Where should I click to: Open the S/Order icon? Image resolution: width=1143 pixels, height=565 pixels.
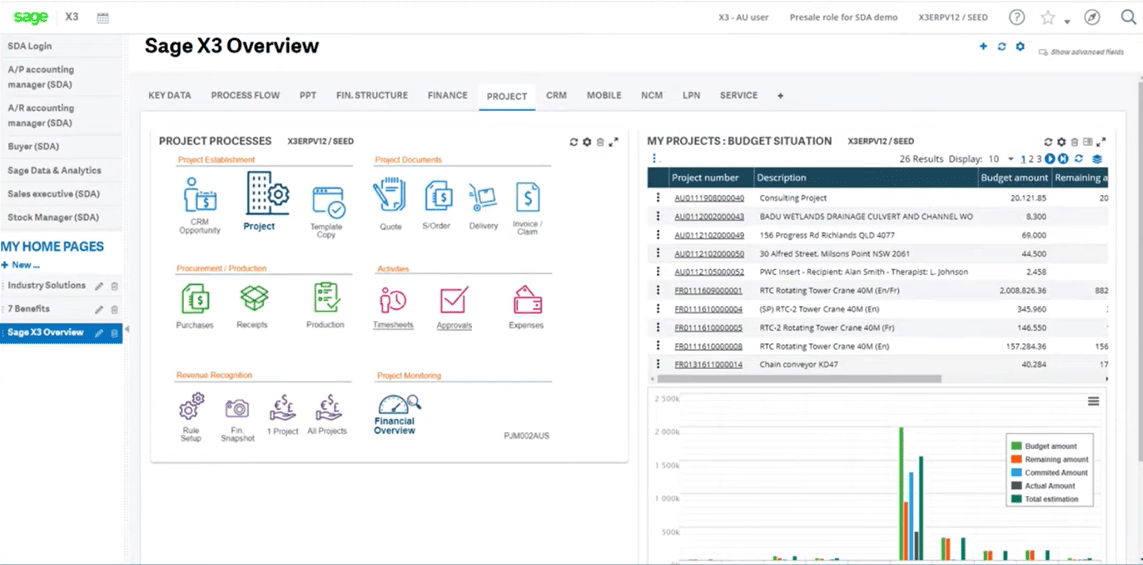(x=440, y=197)
